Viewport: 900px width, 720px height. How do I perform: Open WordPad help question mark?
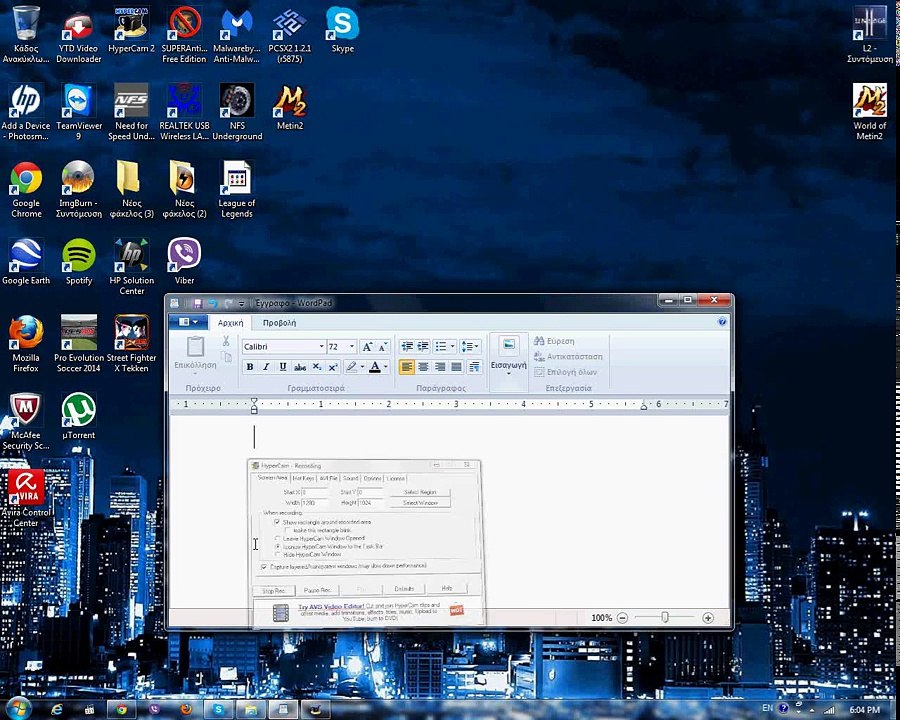pos(722,322)
